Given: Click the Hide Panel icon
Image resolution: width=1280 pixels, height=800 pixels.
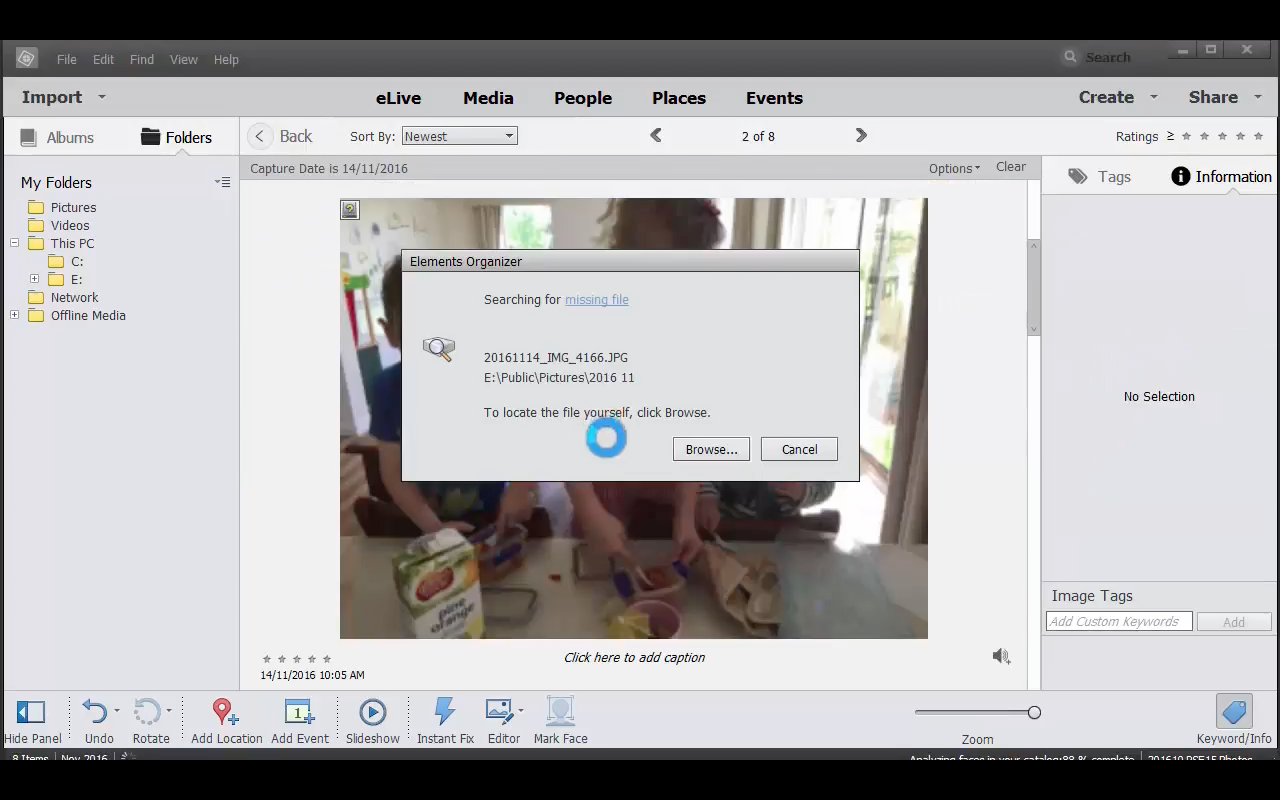Looking at the screenshot, I should coord(31,712).
